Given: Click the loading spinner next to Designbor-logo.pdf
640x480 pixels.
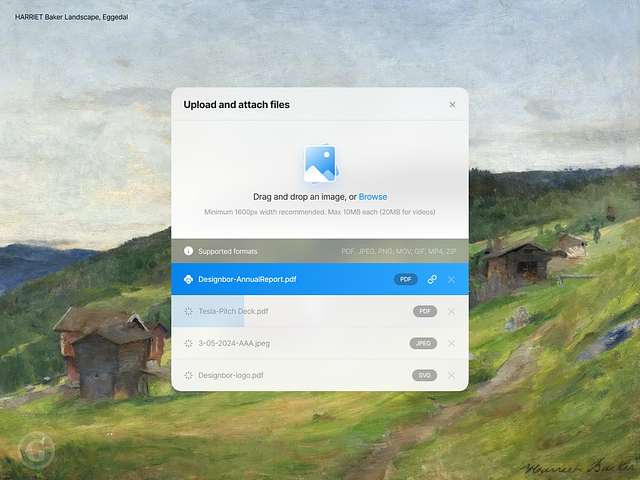Looking at the screenshot, I should (x=188, y=375).
